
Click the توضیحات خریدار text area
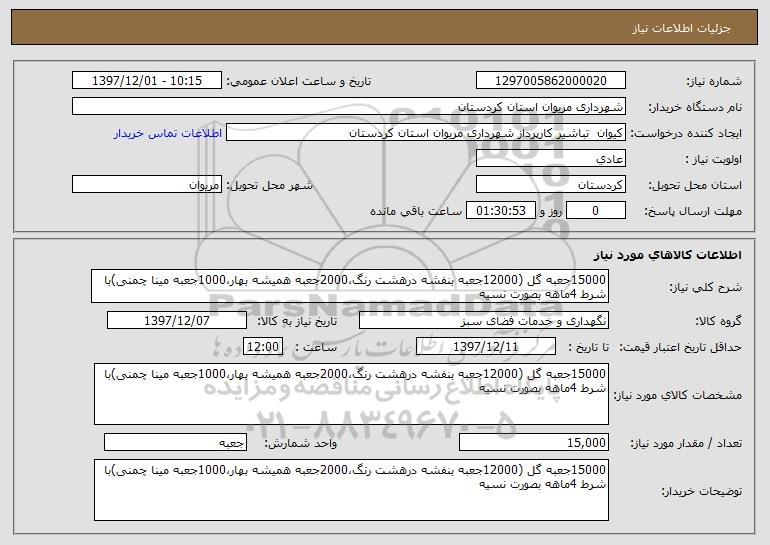pos(351,490)
